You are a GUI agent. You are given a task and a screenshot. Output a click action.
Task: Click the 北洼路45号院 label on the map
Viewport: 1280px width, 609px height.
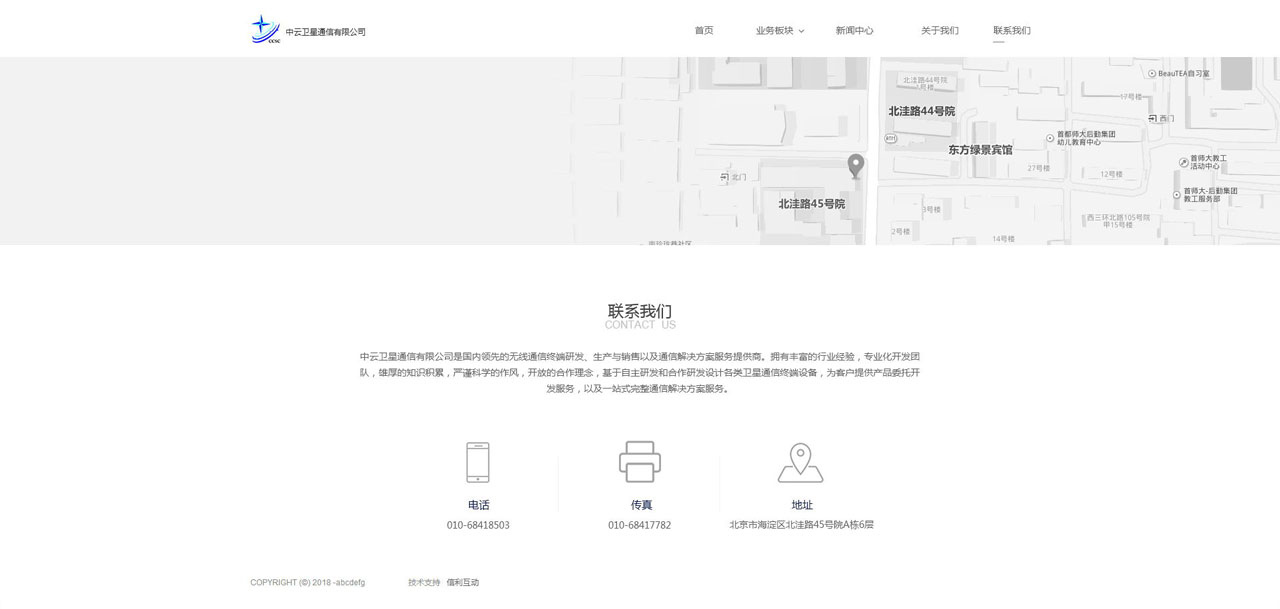click(x=811, y=204)
